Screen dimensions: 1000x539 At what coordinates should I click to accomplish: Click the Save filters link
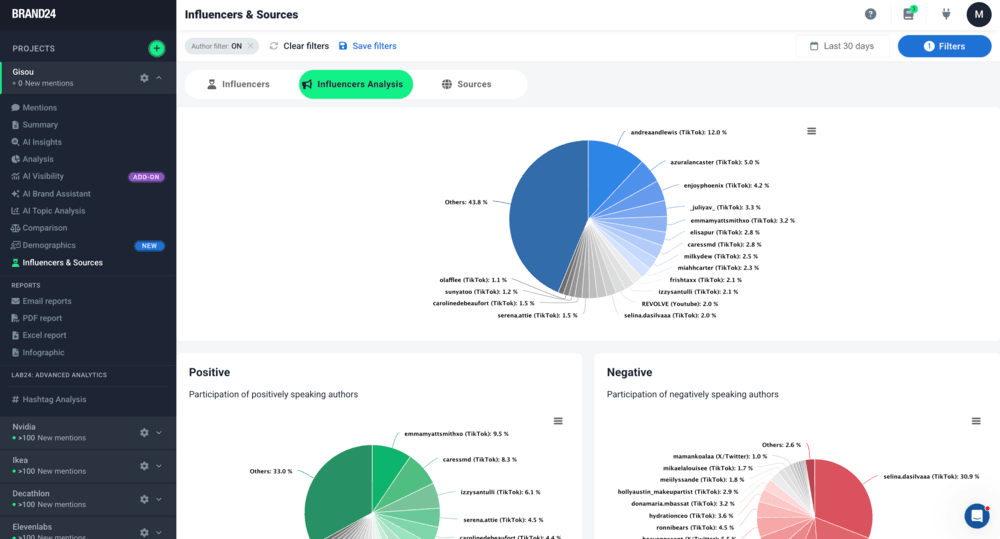(367, 46)
